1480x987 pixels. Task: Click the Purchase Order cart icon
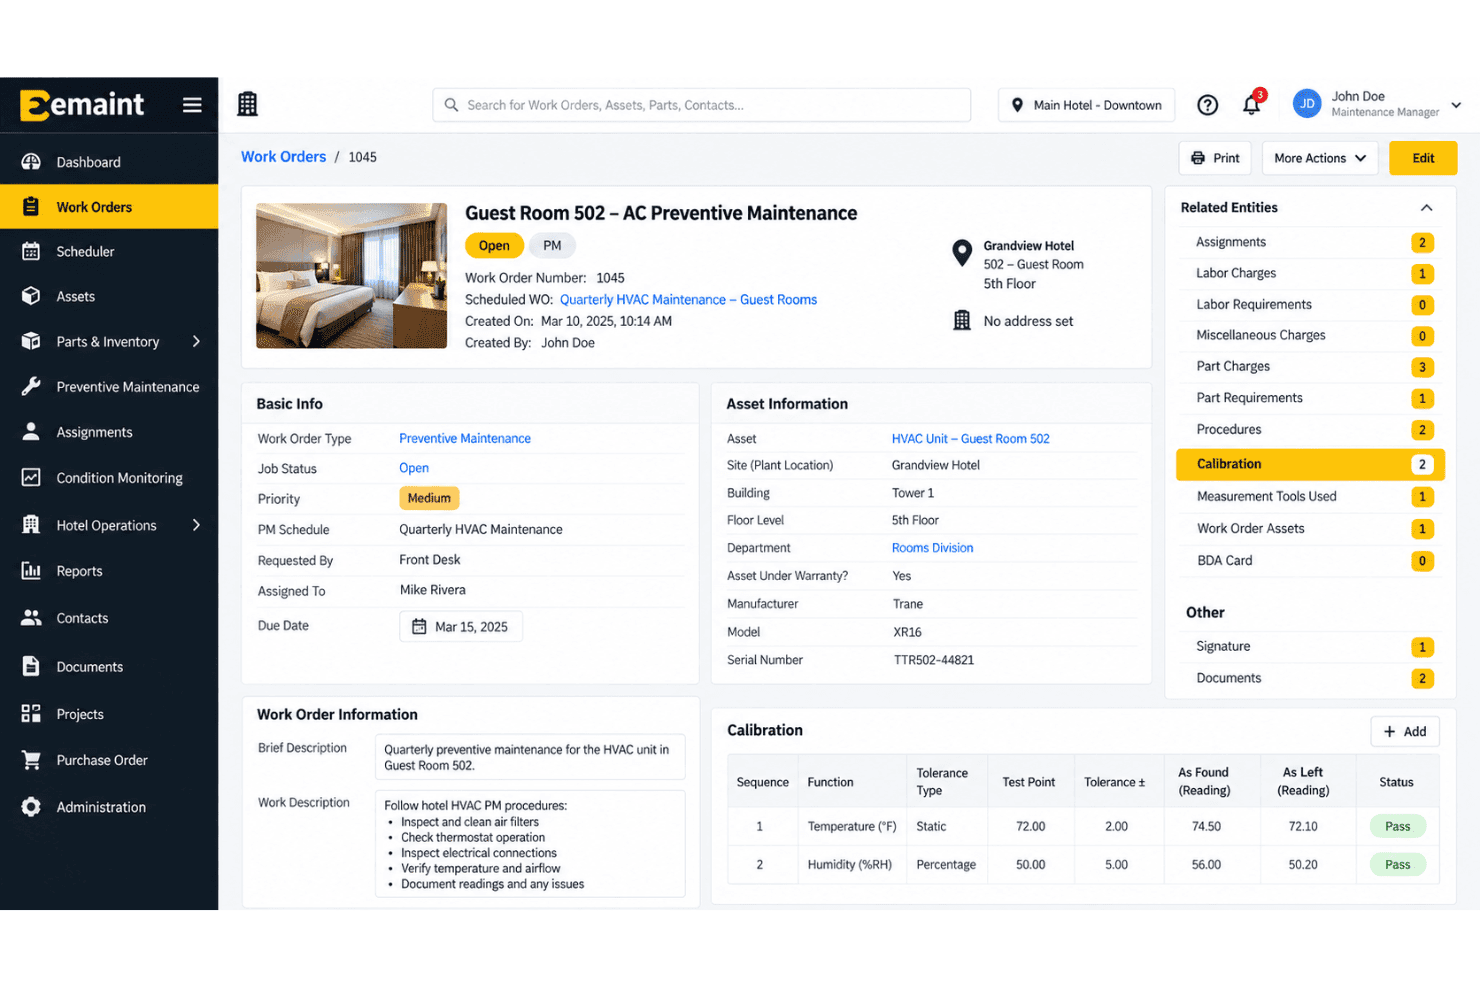point(31,760)
